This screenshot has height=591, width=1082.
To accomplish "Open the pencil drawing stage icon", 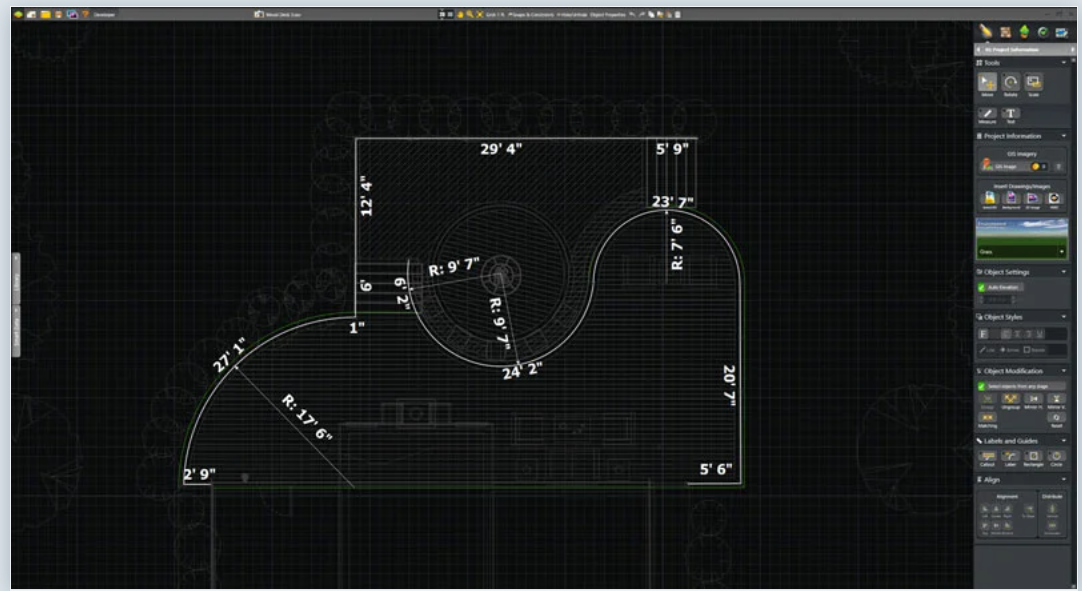I will 985,32.
